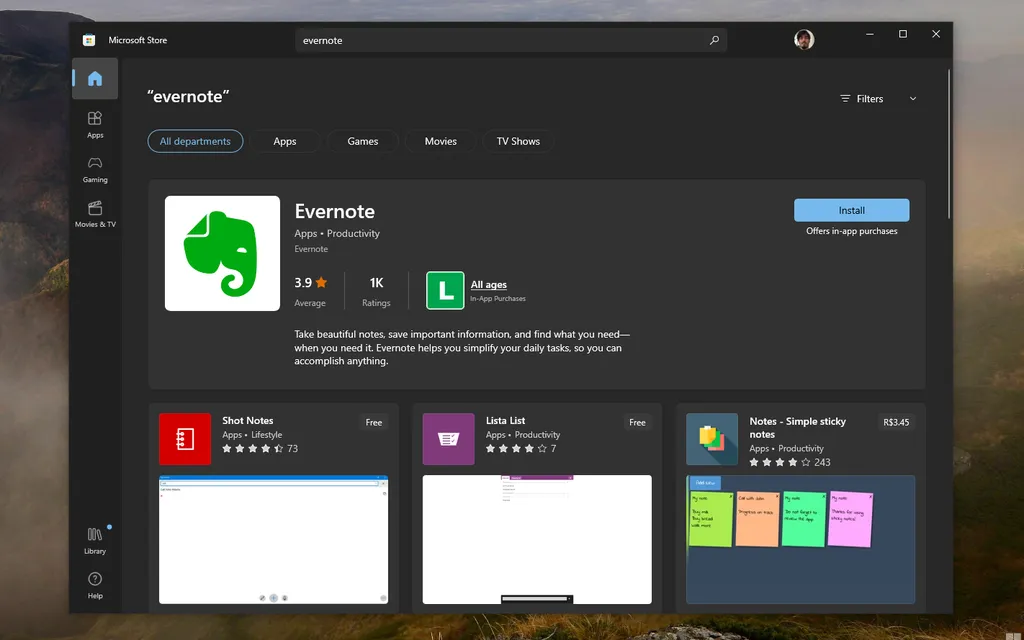This screenshot has width=1024, height=640.
Task: Open the sticky notes screenshot thumbnail
Action: click(x=801, y=539)
